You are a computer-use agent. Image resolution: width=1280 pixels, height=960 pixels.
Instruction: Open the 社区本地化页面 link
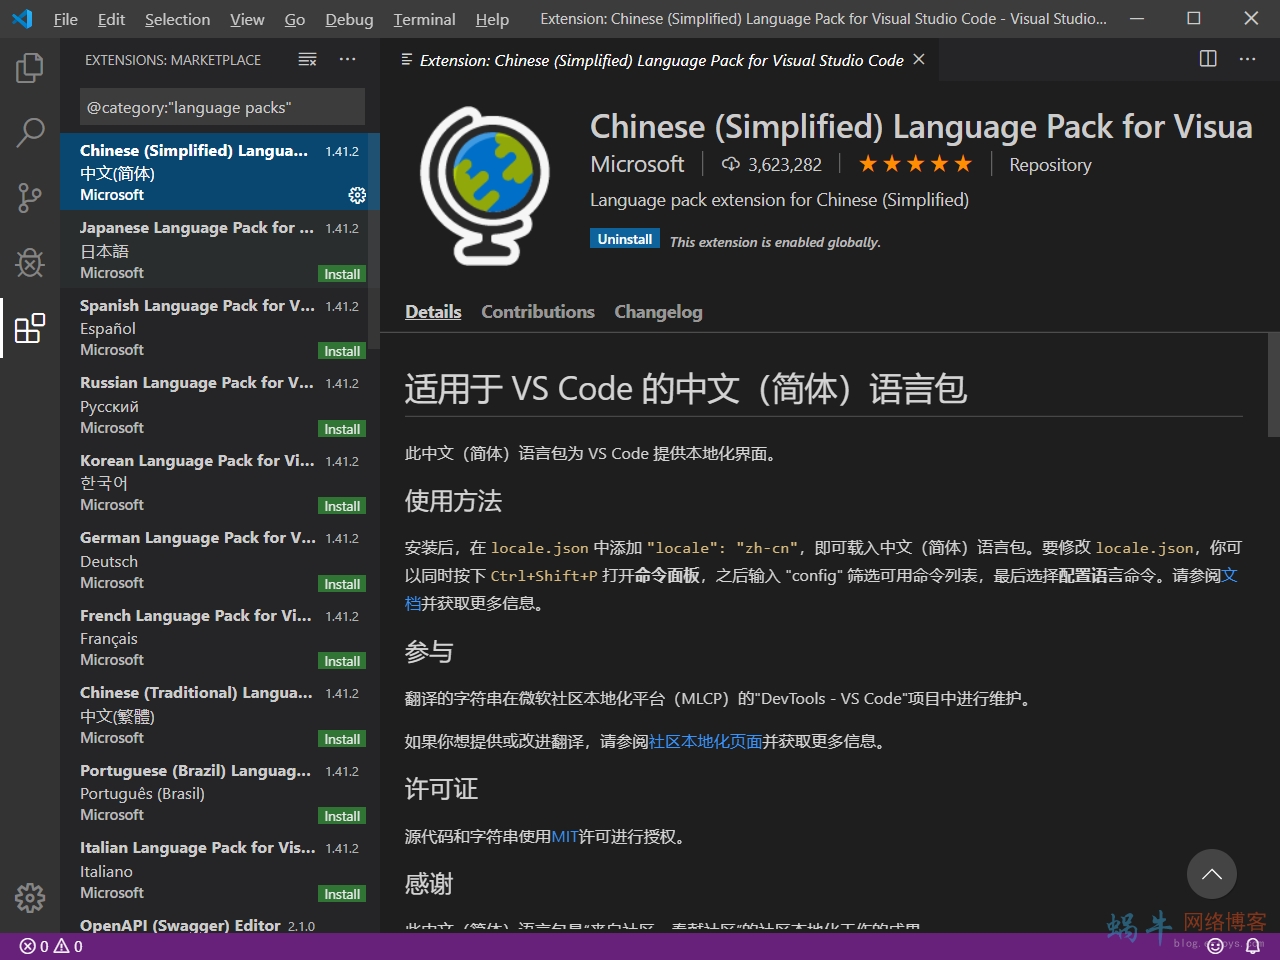coord(705,741)
